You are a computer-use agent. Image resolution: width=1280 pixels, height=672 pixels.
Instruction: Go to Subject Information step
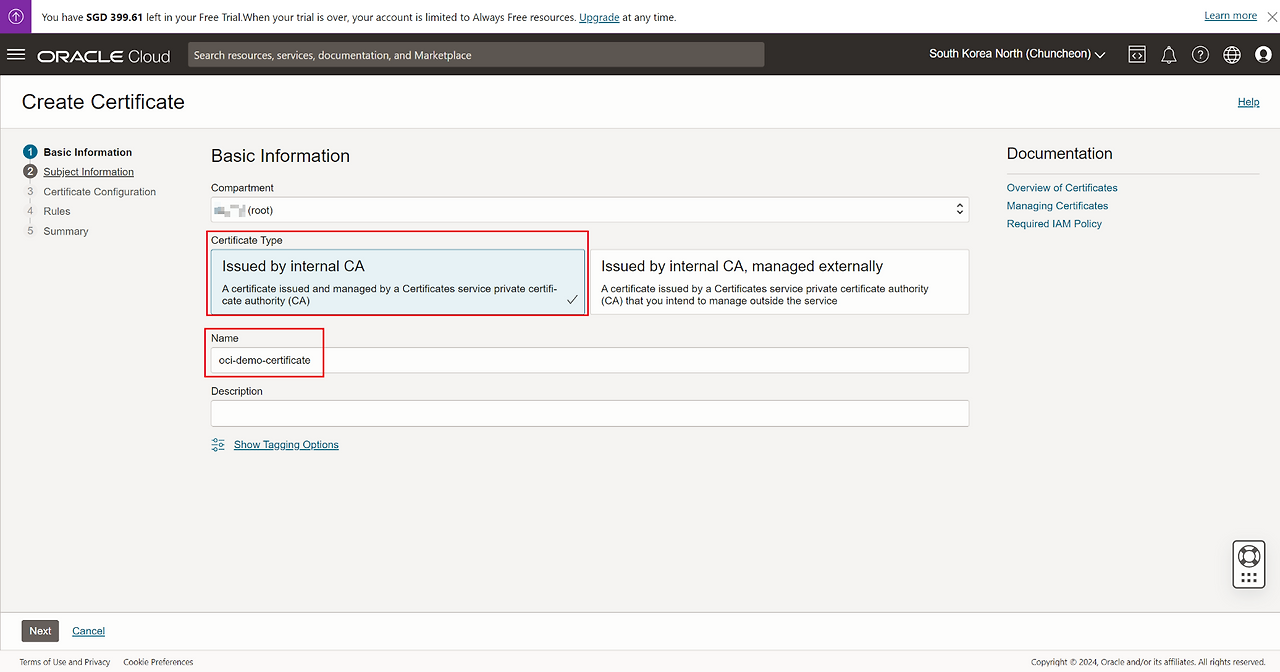88,172
